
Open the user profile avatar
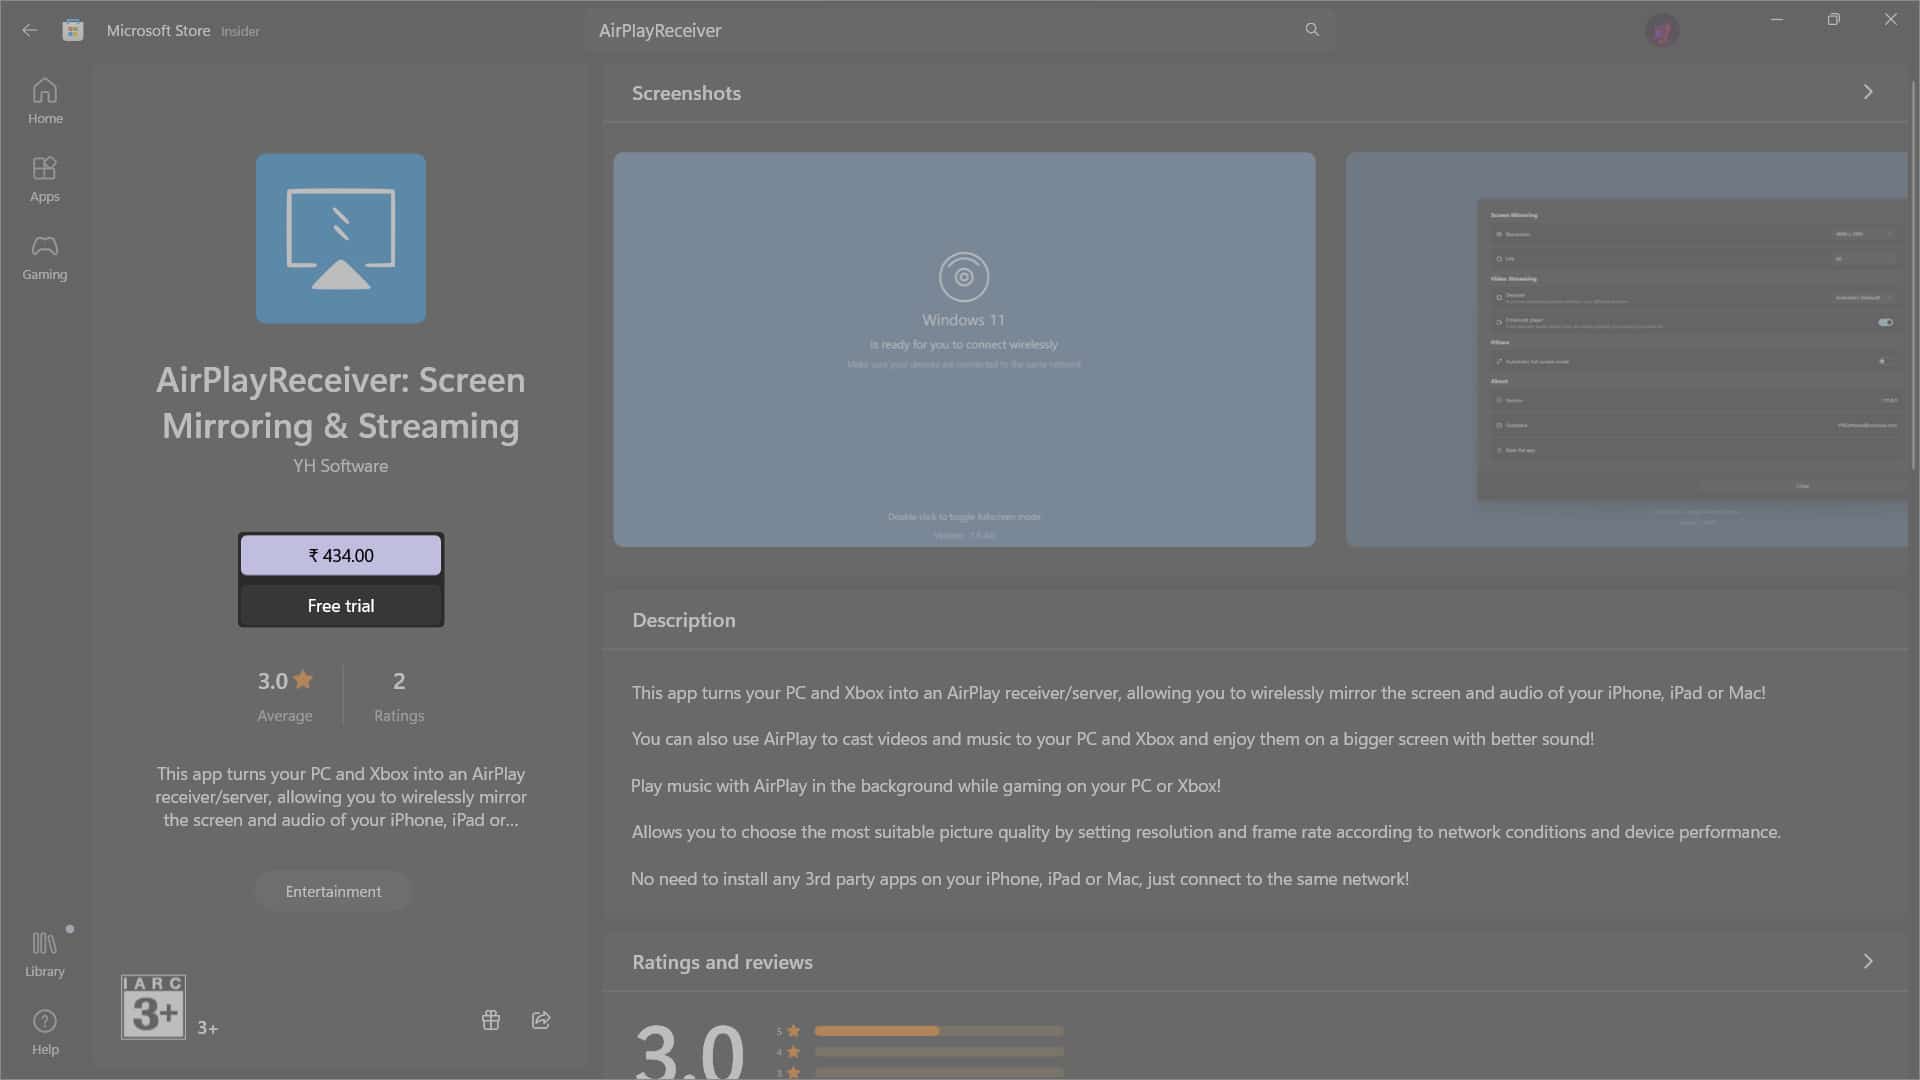(x=1662, y=31)
